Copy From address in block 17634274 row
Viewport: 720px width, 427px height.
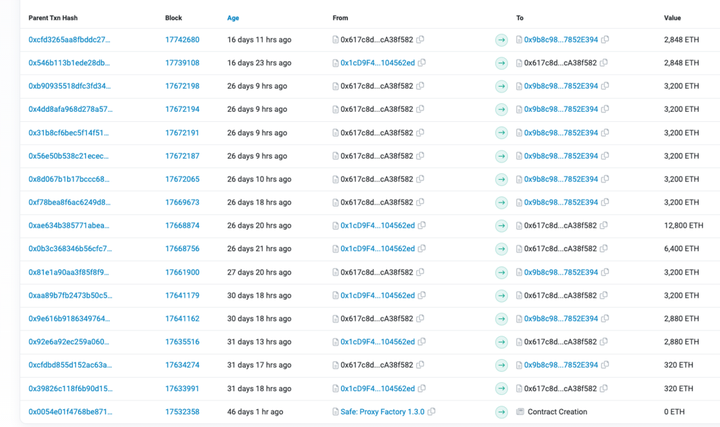[420, 365]
